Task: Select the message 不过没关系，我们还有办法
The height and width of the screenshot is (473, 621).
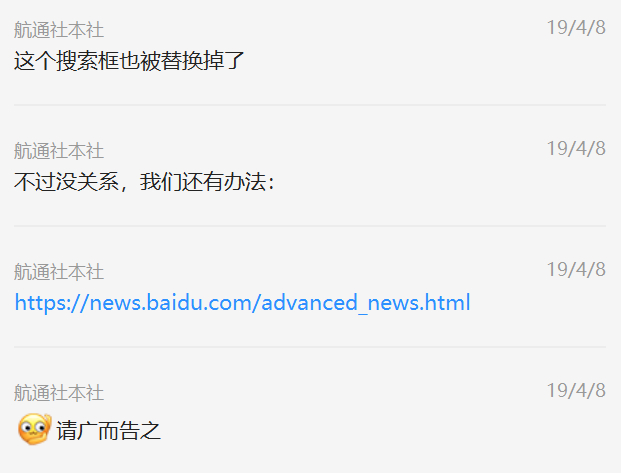Action: [144, 182]
